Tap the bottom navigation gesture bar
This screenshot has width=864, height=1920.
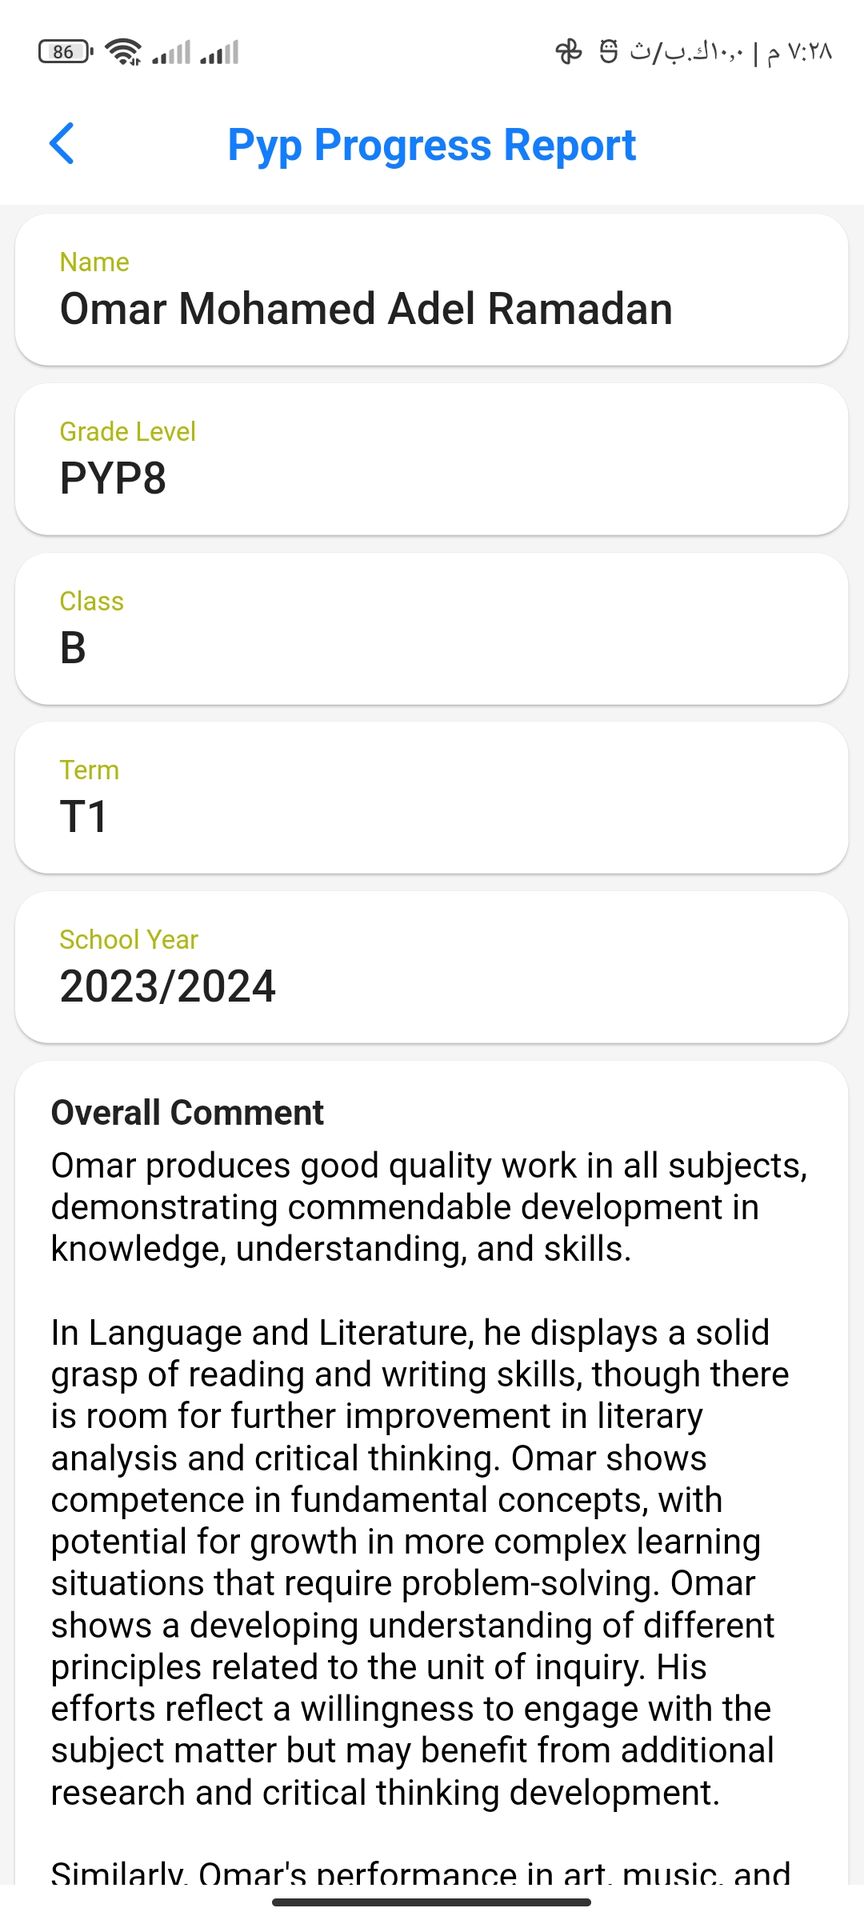point(431,1902)
